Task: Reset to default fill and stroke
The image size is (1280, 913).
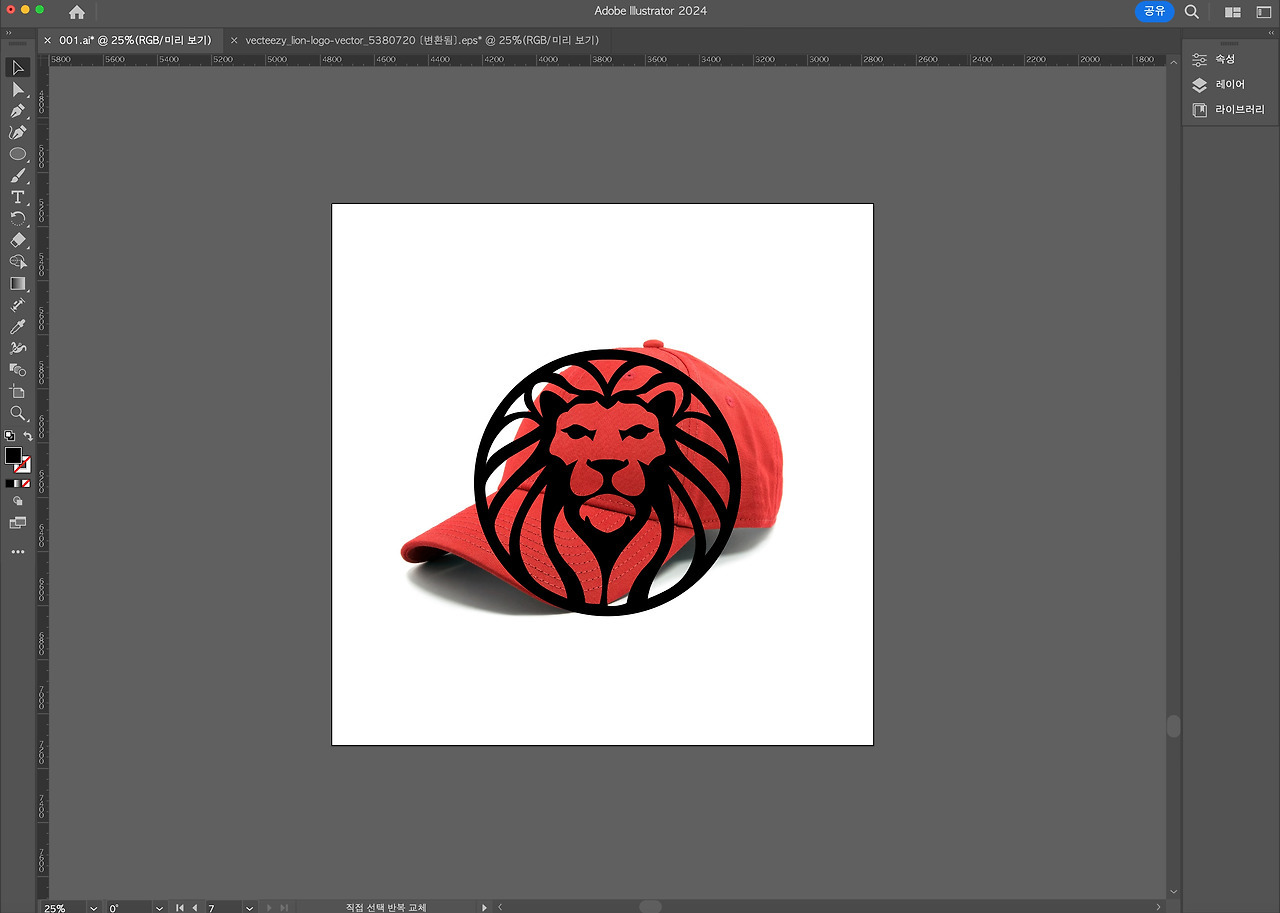Action: (x=9, y=436)
